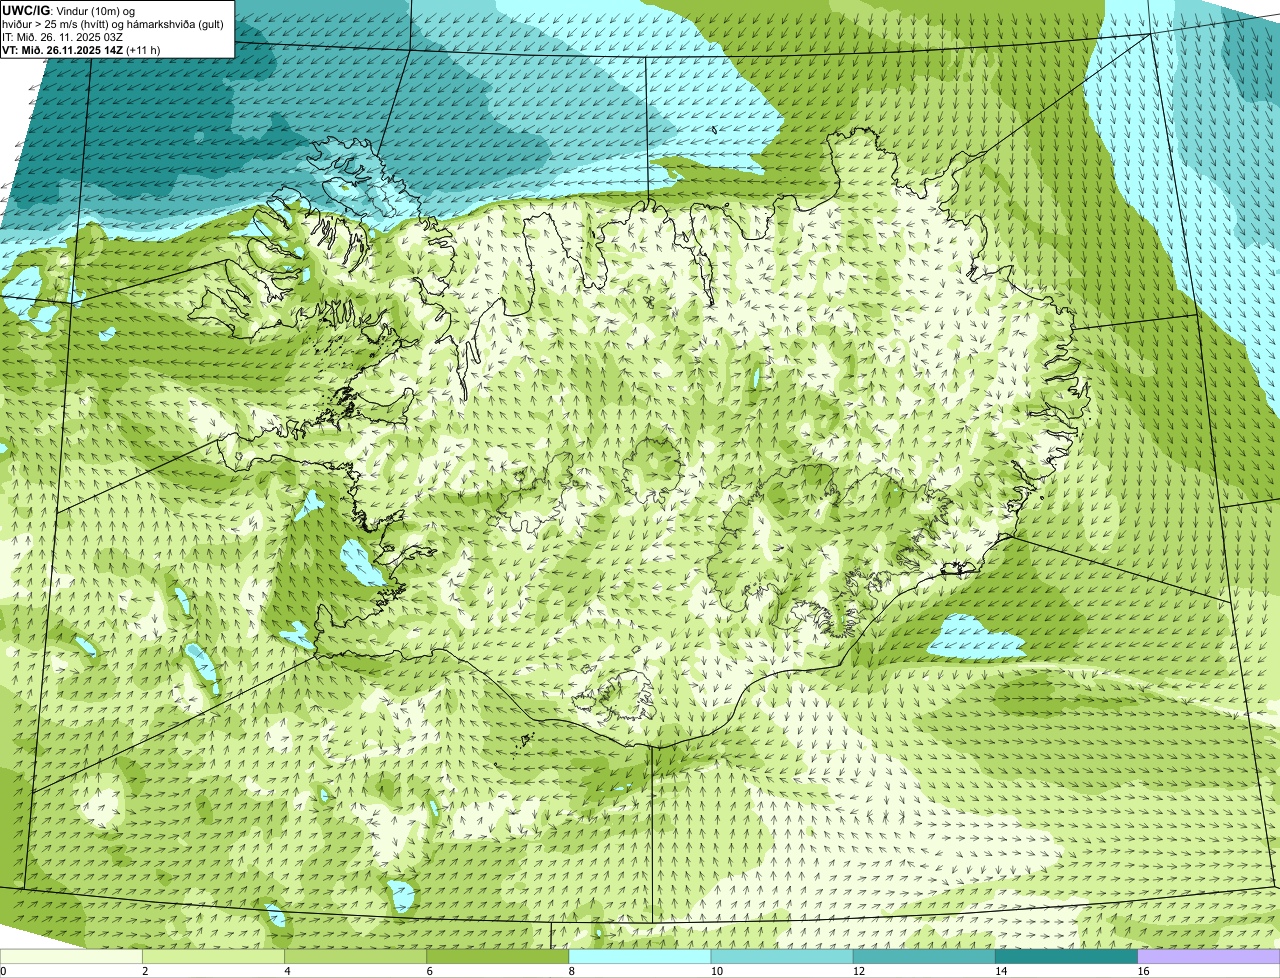Select the light cyan 8–10 m/s swatch
The width and height of the screenshot is (1280, 978).
[x=640, y=957]
